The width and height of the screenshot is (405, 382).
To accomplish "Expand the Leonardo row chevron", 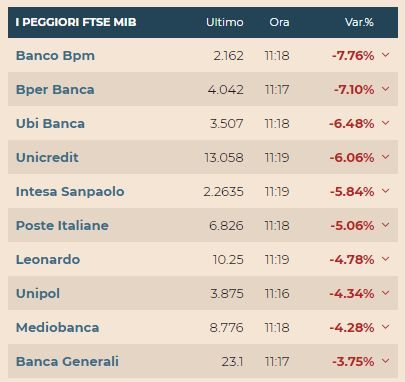I will coord(385,259).
